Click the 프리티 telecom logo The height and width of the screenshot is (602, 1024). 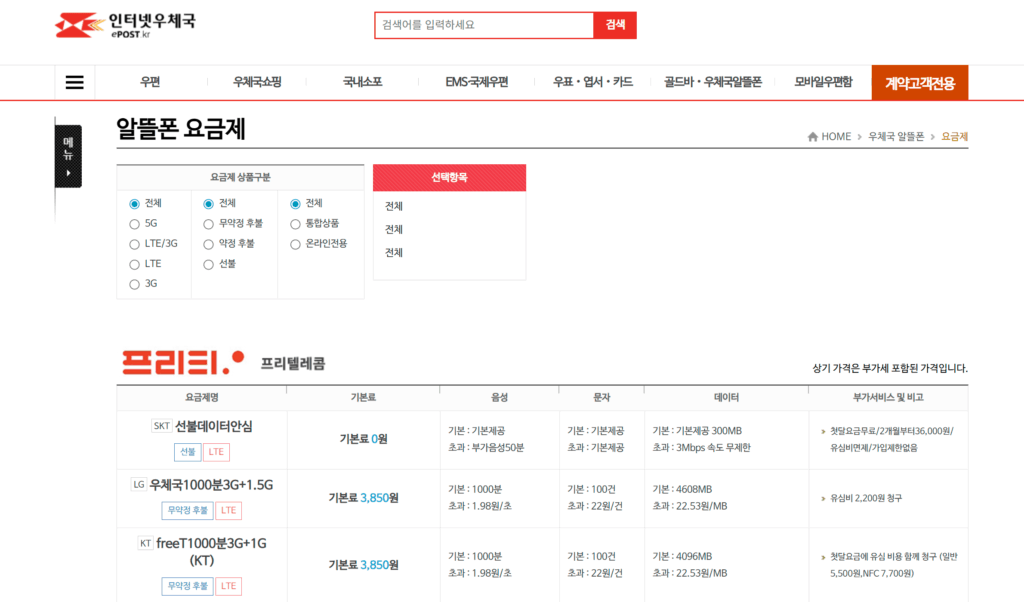[183, 362]
